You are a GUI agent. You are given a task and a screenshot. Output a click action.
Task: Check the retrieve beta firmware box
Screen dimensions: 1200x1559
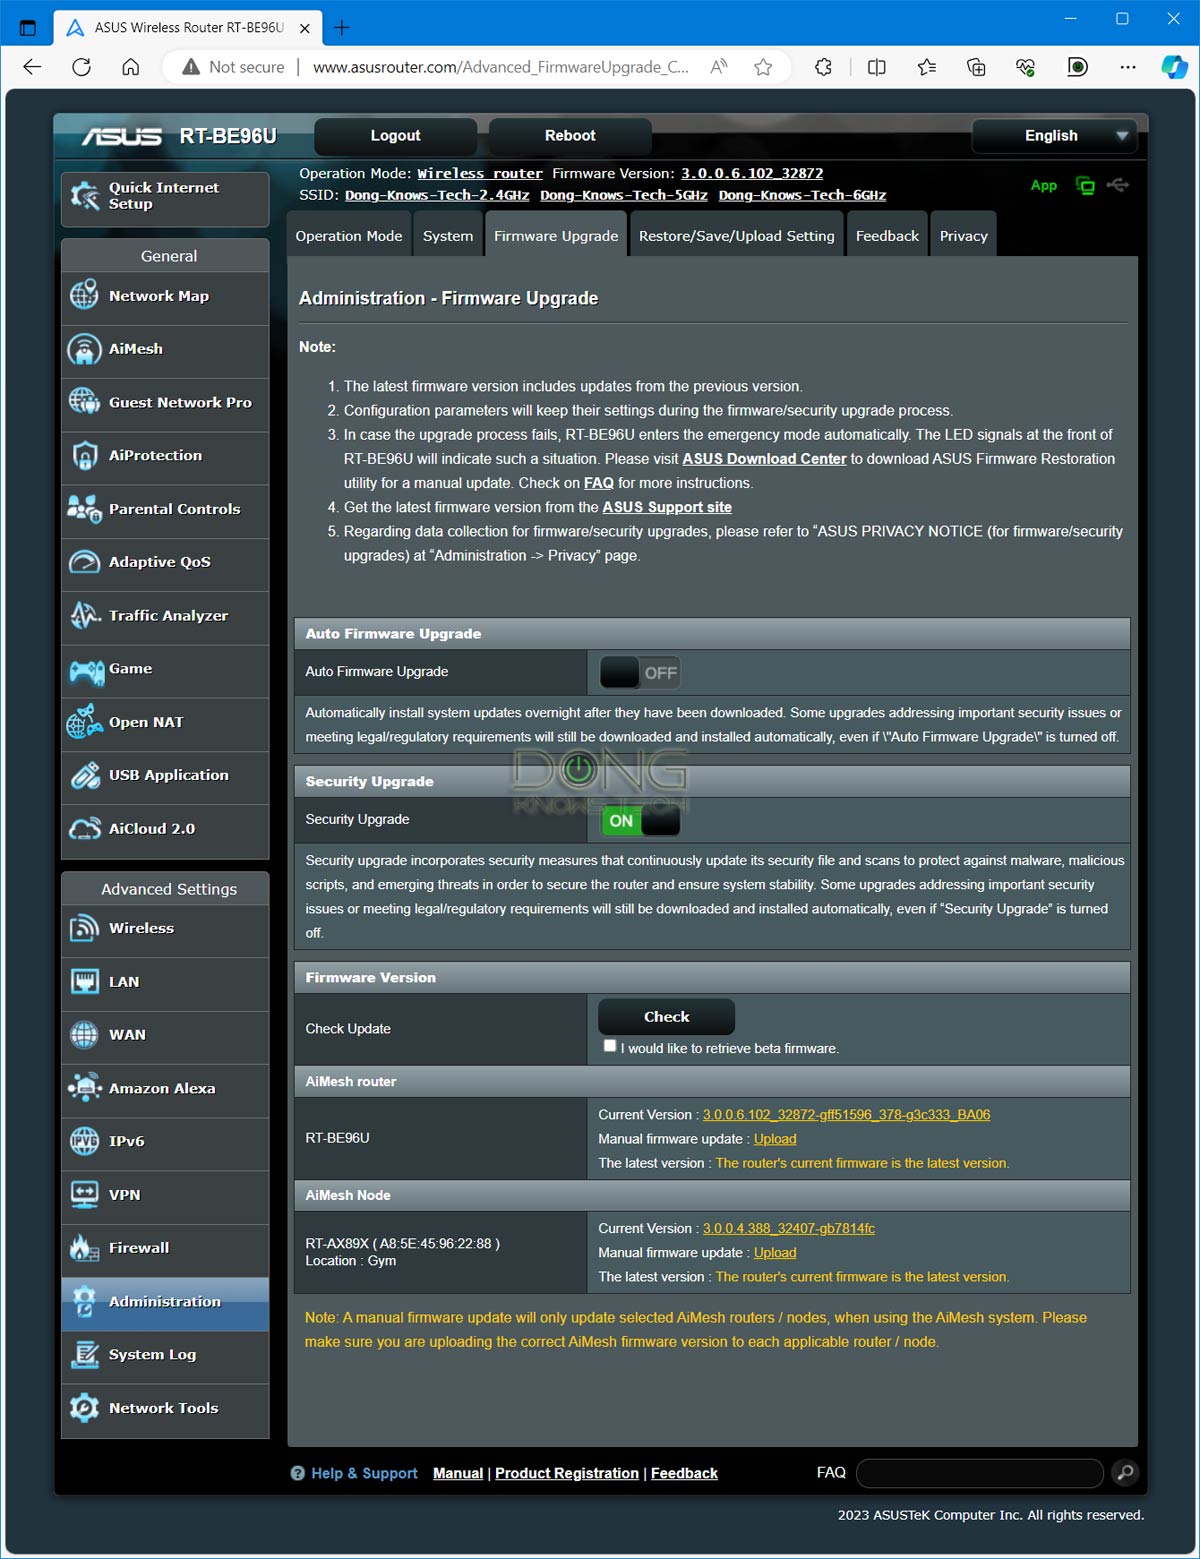point(610,1046)
